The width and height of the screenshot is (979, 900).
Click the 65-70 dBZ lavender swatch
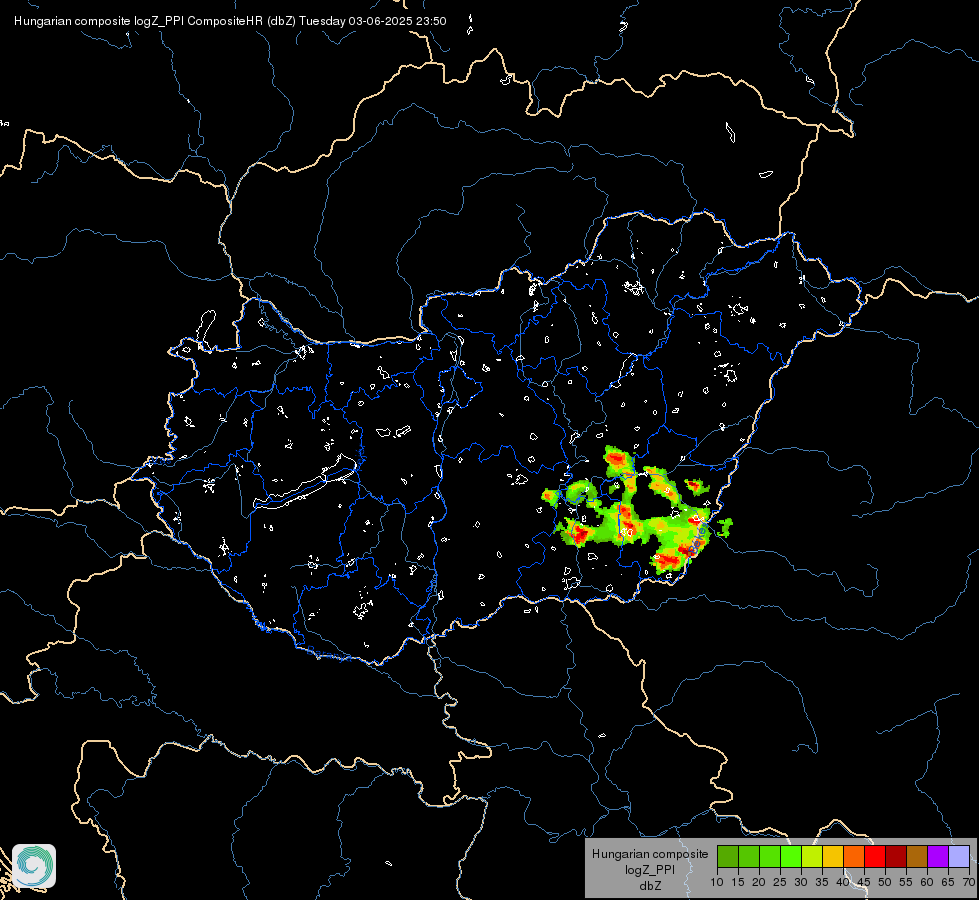click(959, 856)
